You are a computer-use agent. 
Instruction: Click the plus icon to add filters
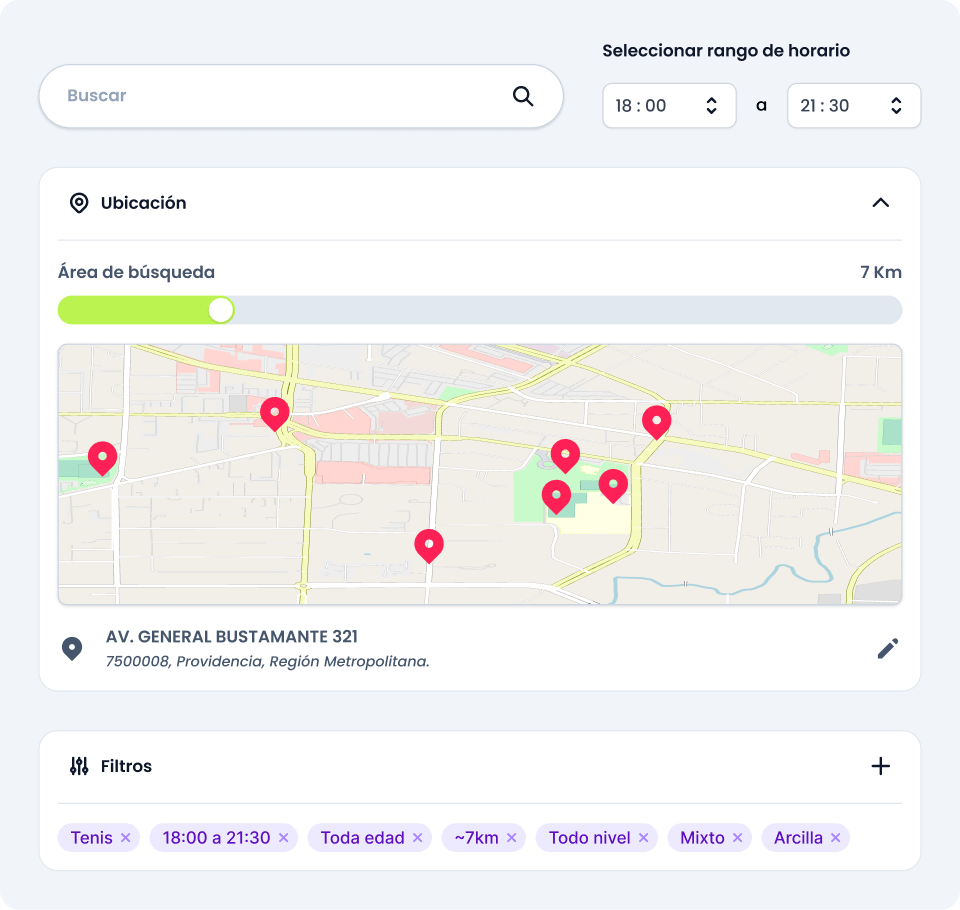(880, 766)
